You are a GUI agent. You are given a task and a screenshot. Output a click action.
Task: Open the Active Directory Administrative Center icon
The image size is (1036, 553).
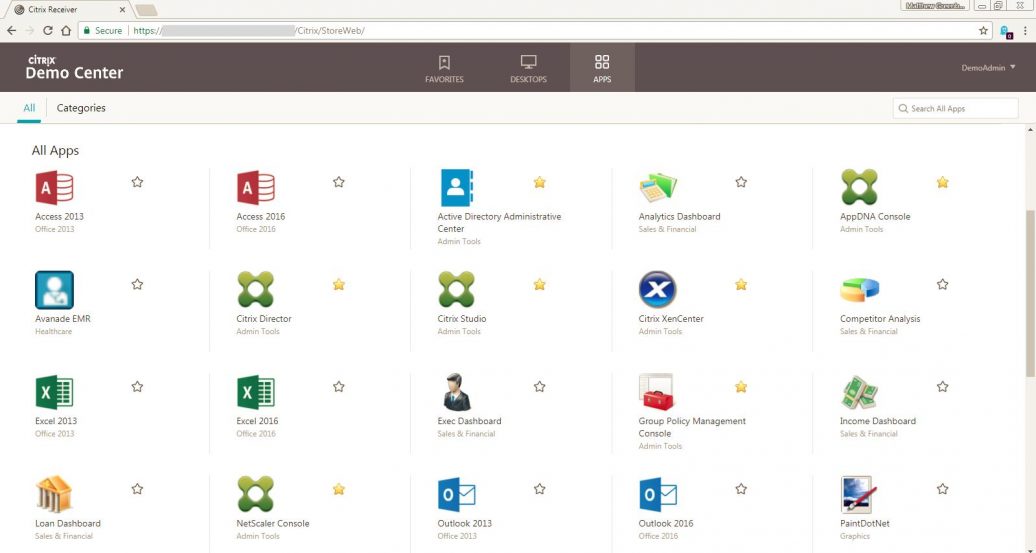point(456,188)
